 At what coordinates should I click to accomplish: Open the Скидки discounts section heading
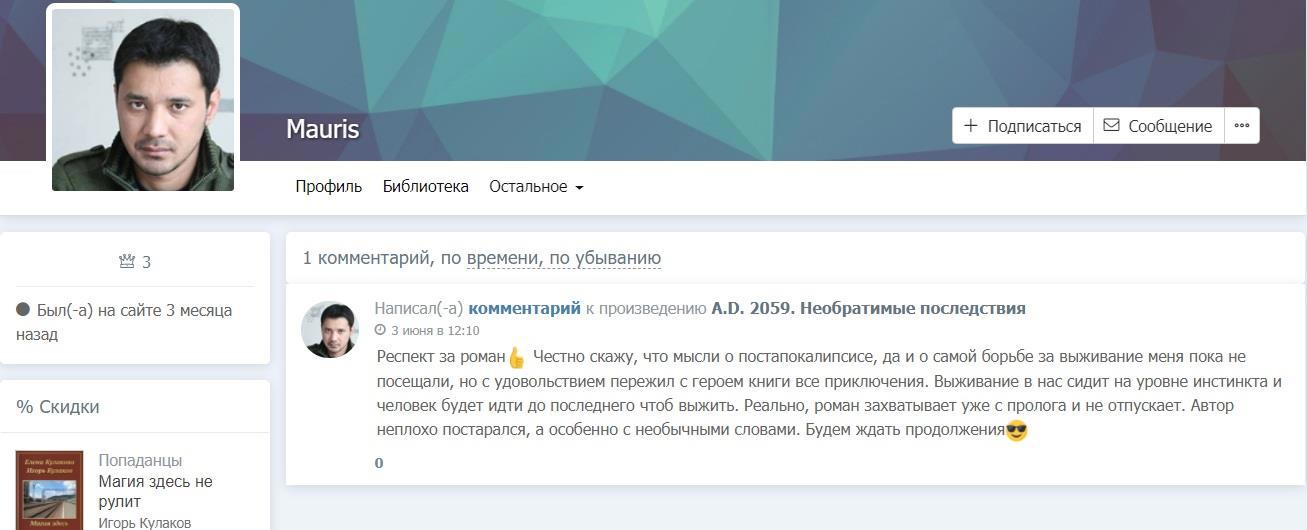(x=58, y=407)
